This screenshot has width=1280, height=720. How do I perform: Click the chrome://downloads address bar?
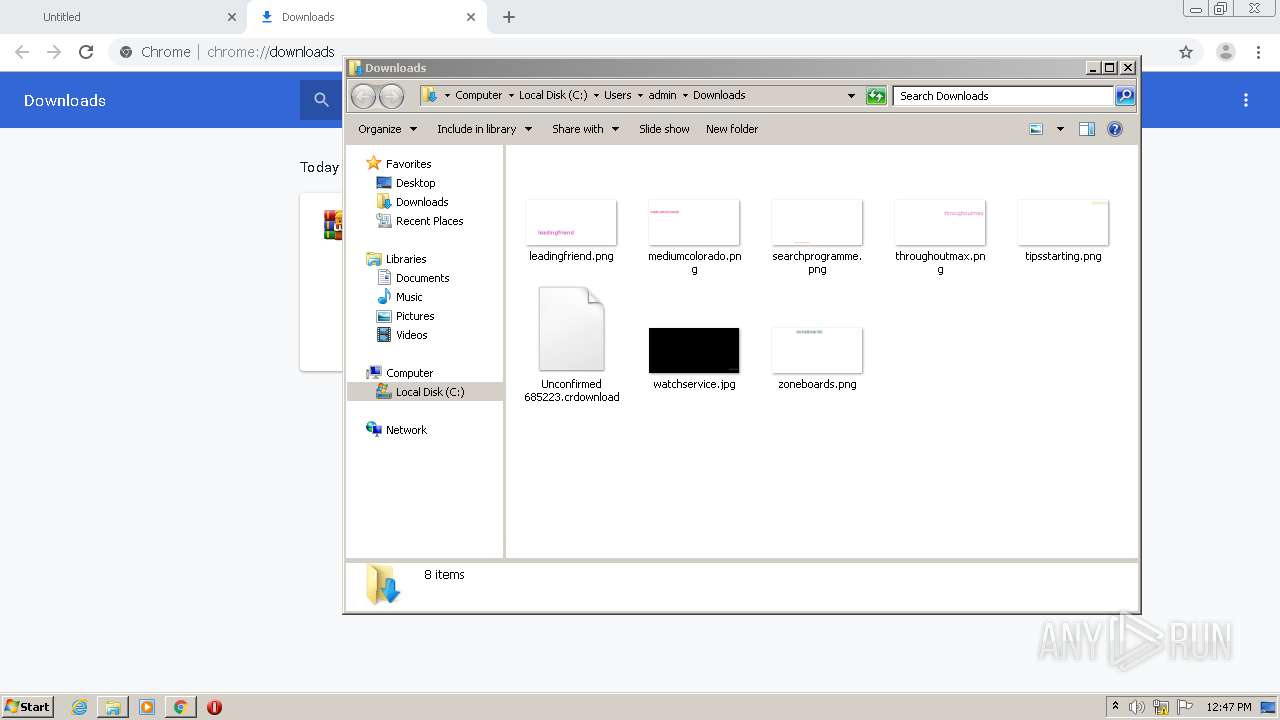(x=271, y=52)
